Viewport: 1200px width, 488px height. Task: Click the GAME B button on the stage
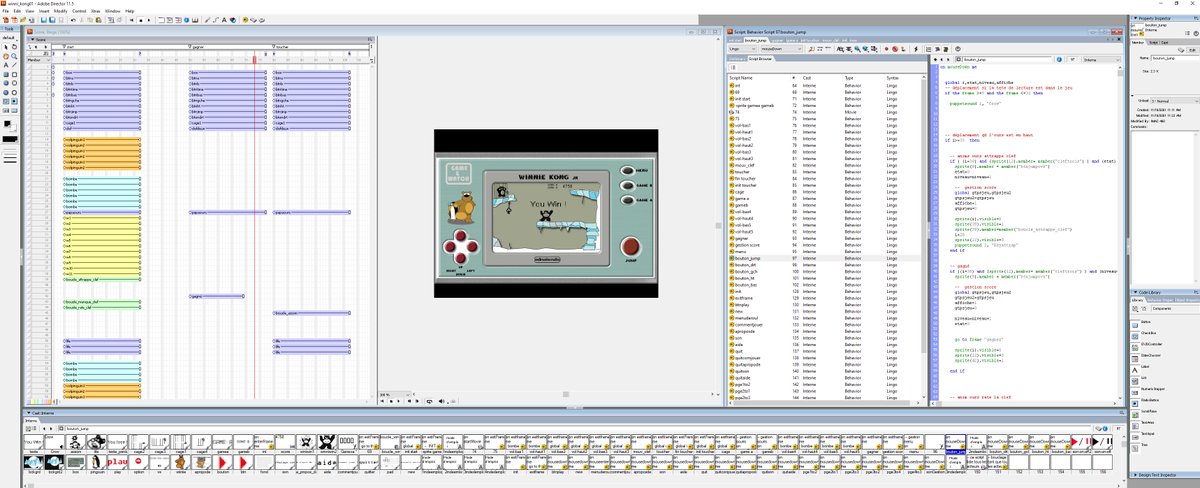tap(628, 185)
